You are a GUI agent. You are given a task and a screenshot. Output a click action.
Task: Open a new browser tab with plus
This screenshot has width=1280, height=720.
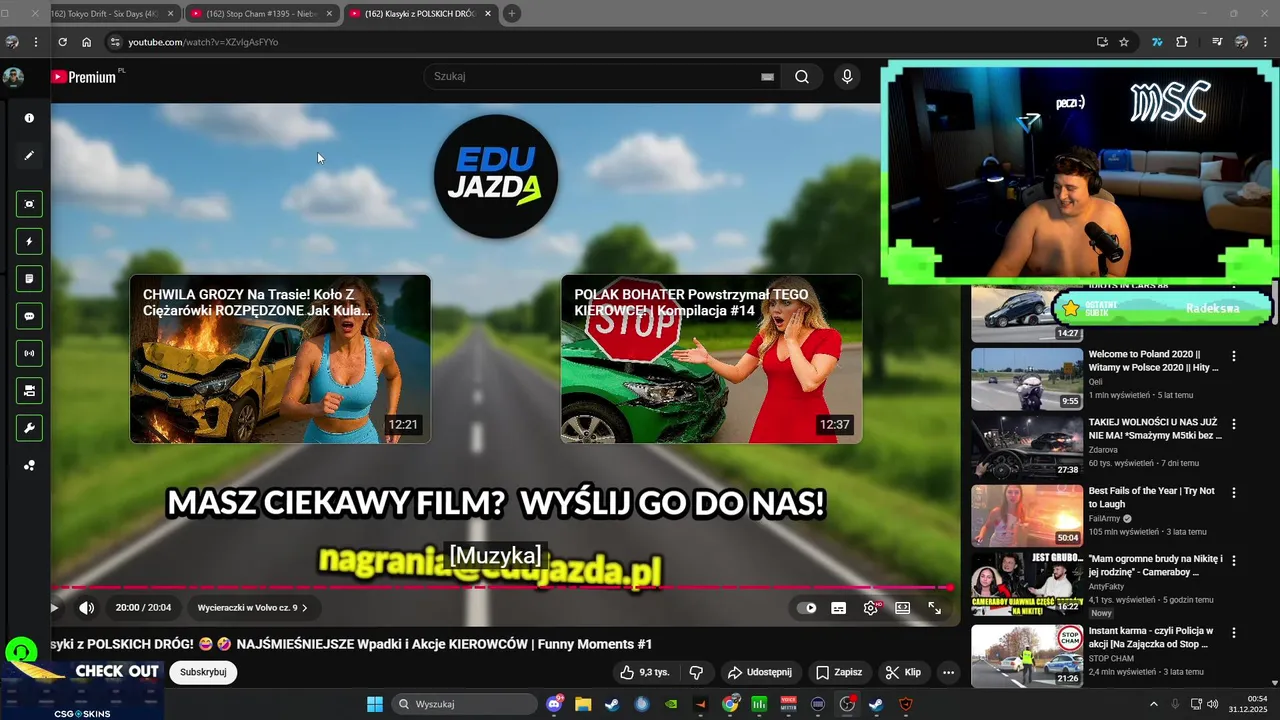tap(512, 14)
